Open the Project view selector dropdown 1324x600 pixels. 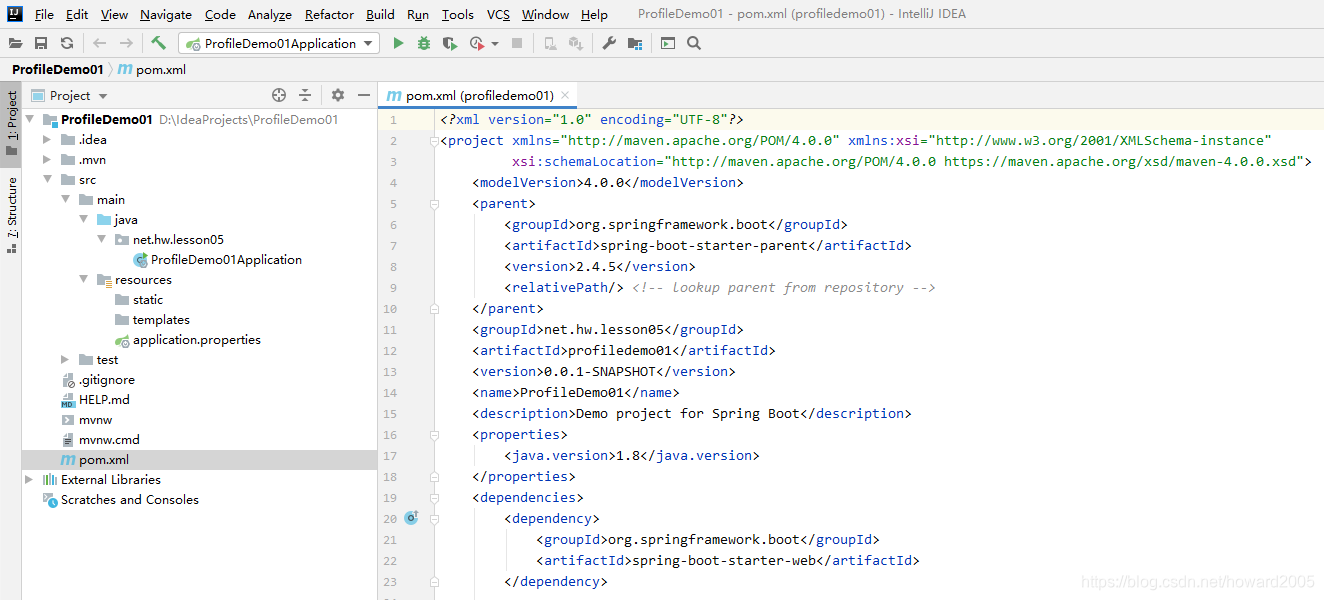tap(70, 95)
